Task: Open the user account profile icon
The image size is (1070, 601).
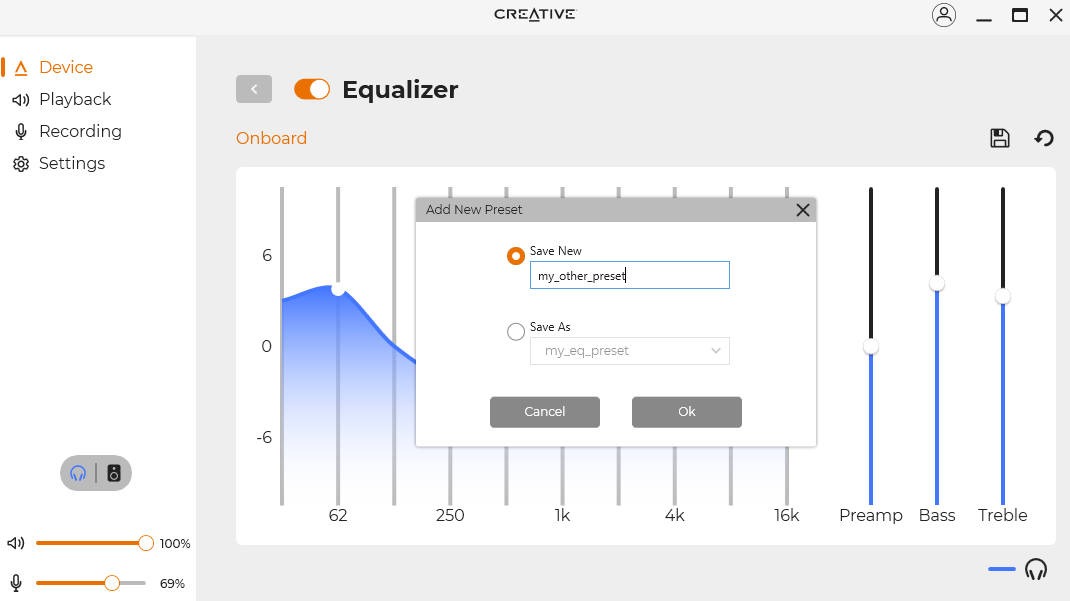Action: point(943,15)
